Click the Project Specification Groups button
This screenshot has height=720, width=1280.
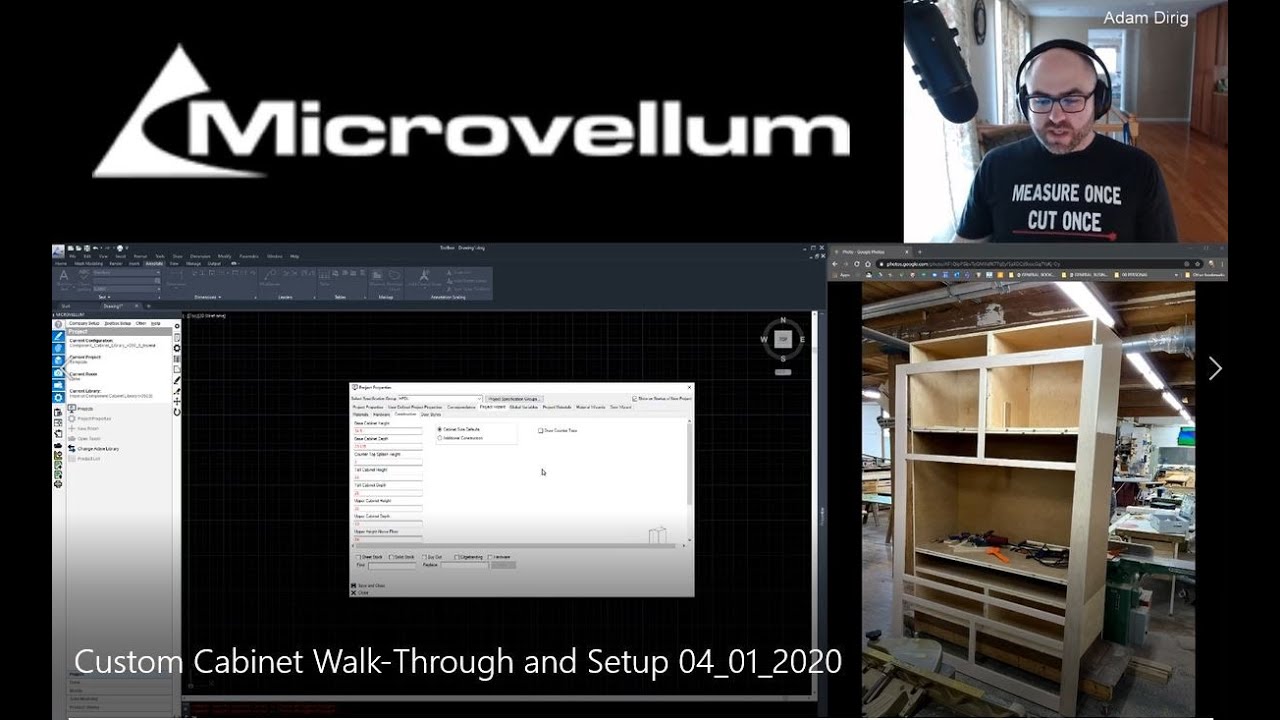click(515, 399)
